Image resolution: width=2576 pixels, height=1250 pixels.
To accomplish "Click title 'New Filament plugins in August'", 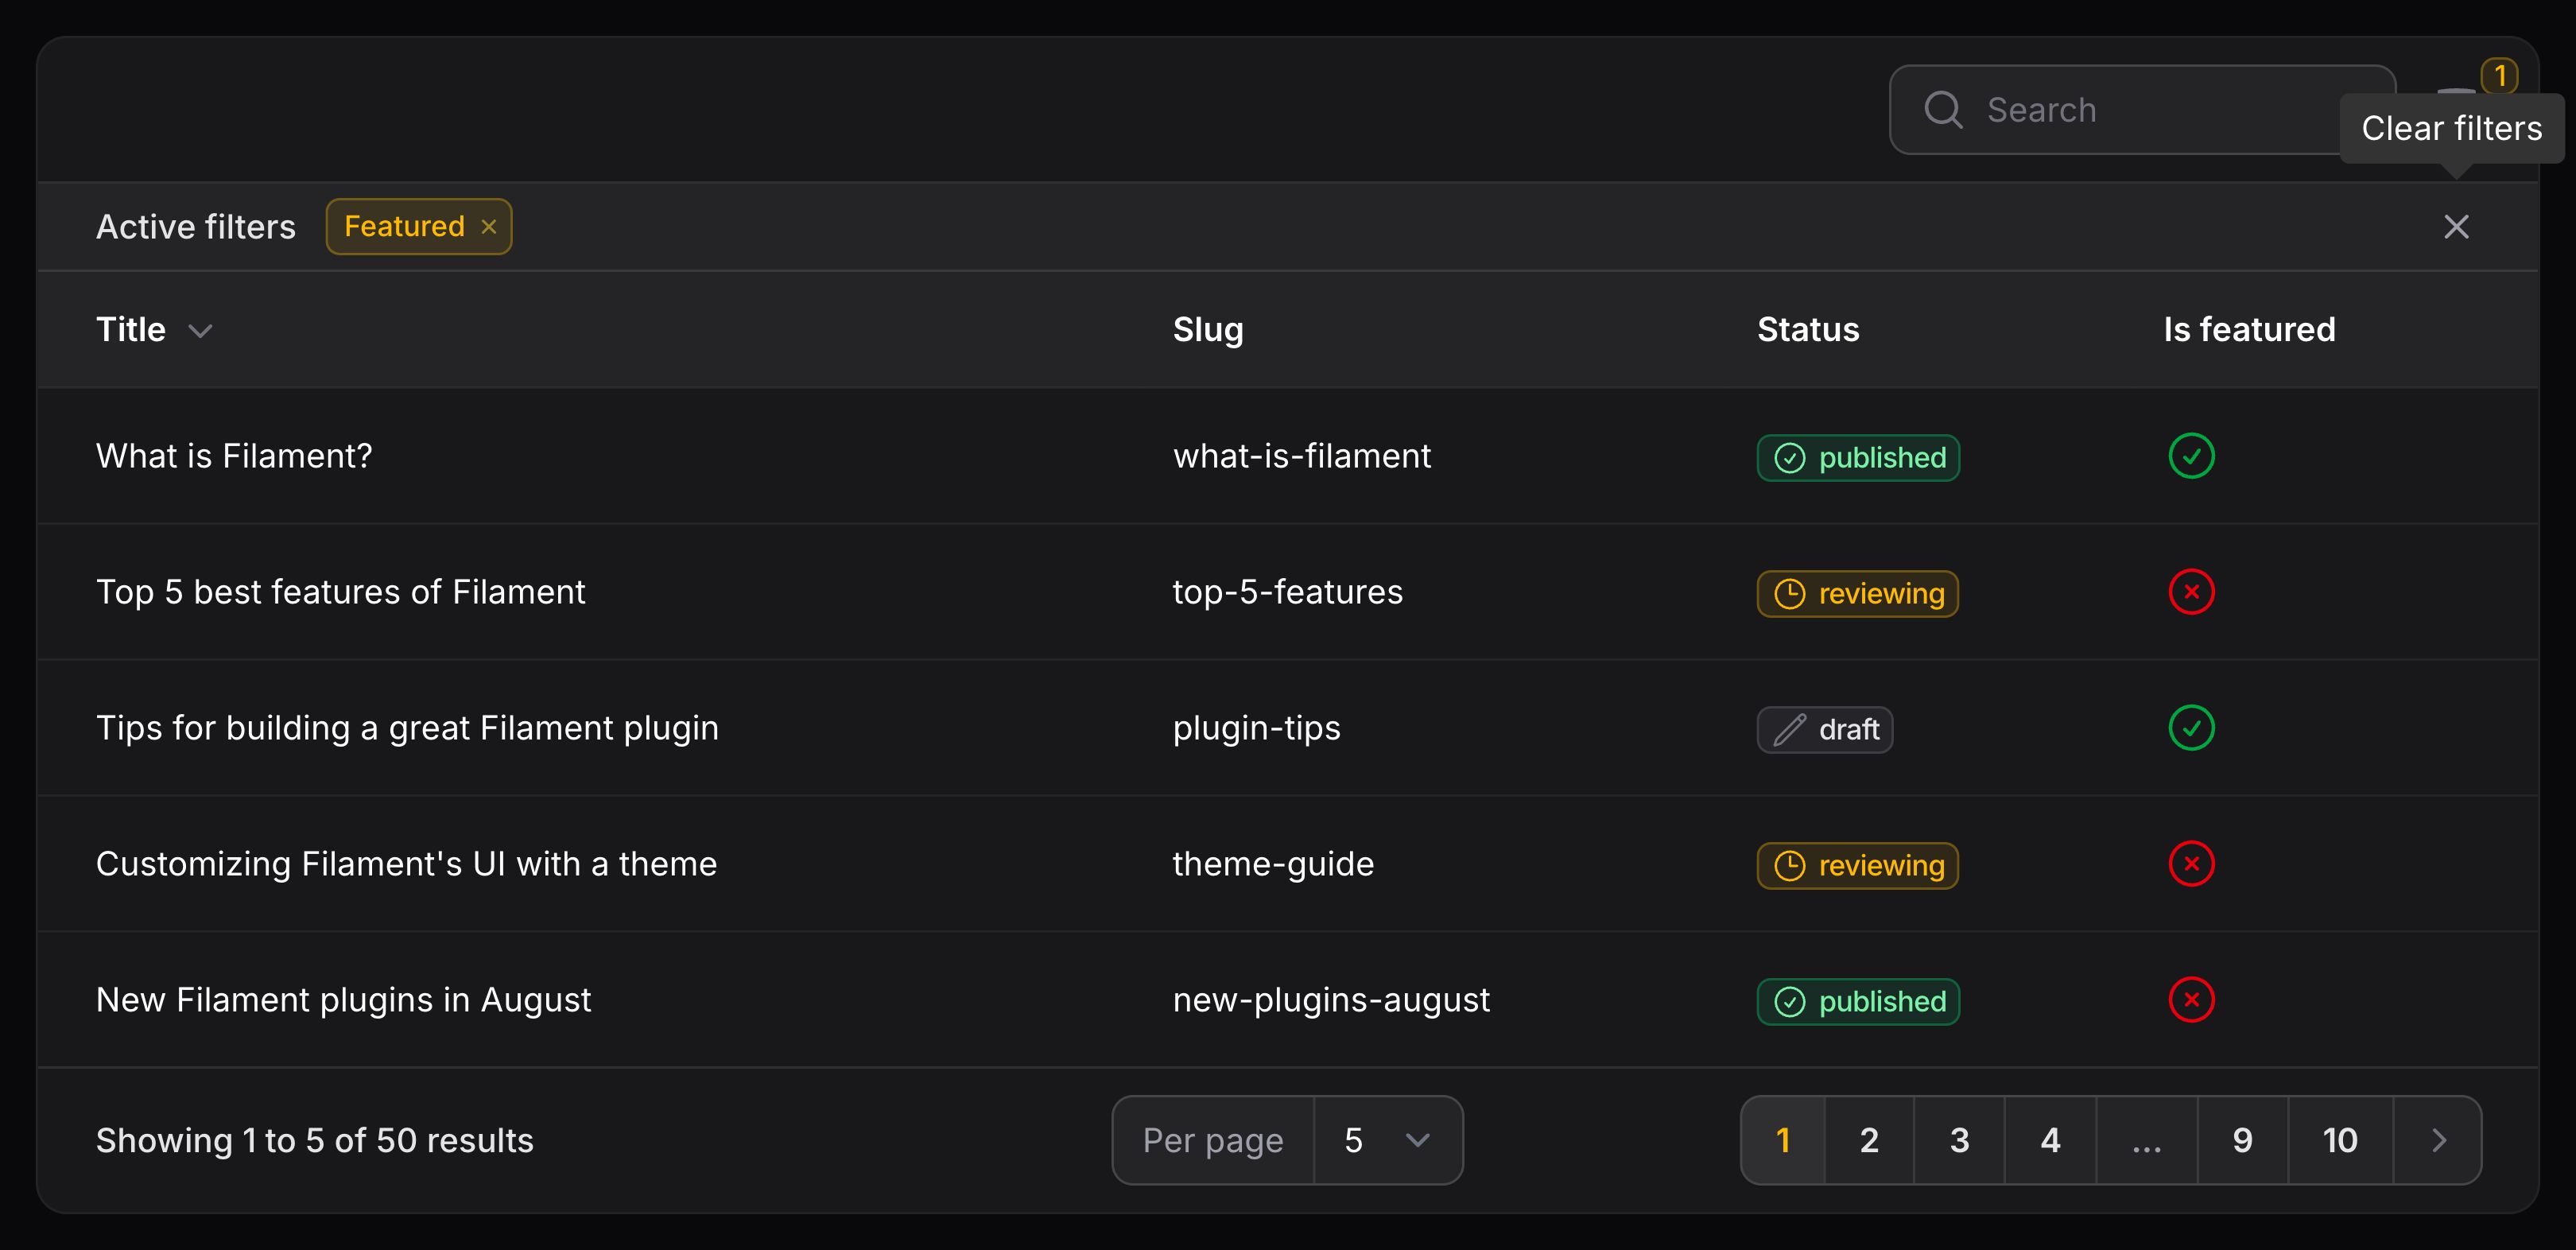I will click(x=343, y=1000).
